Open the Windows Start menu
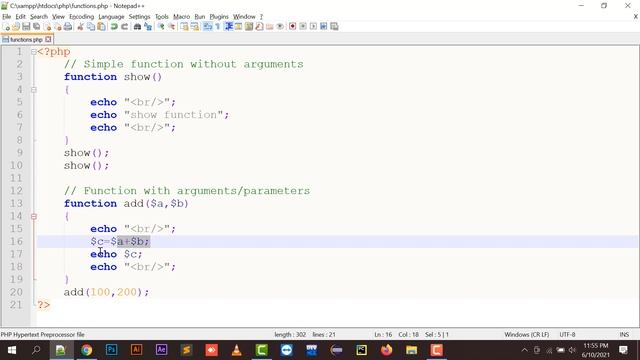Viewport: 640px width, 360px height. click(x=11, y=350)
